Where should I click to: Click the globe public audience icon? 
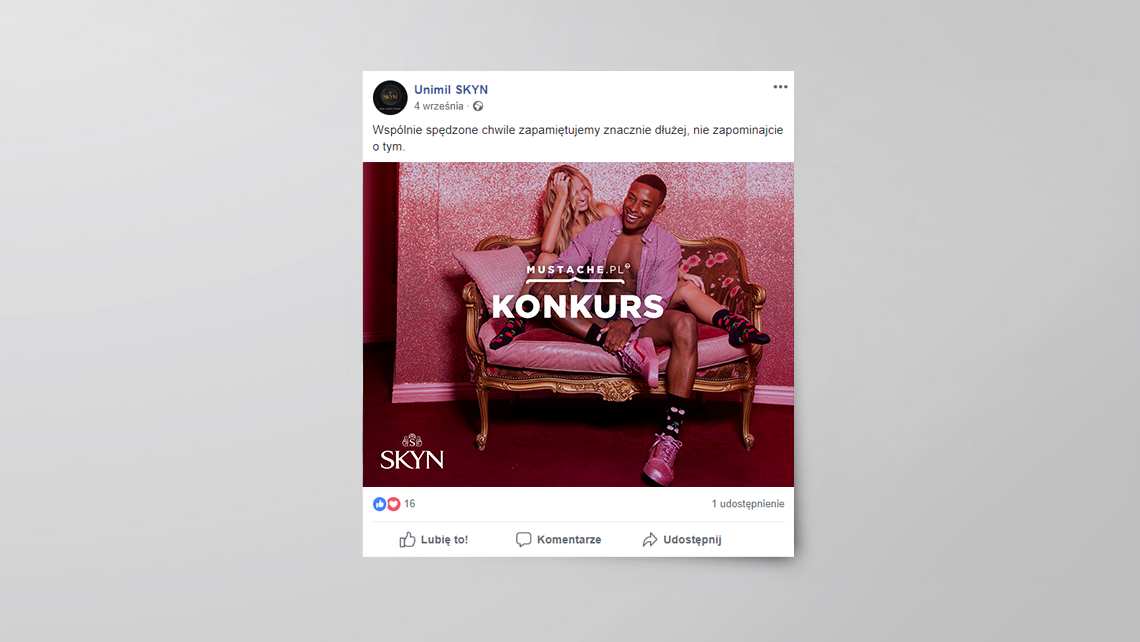point(478,106)
